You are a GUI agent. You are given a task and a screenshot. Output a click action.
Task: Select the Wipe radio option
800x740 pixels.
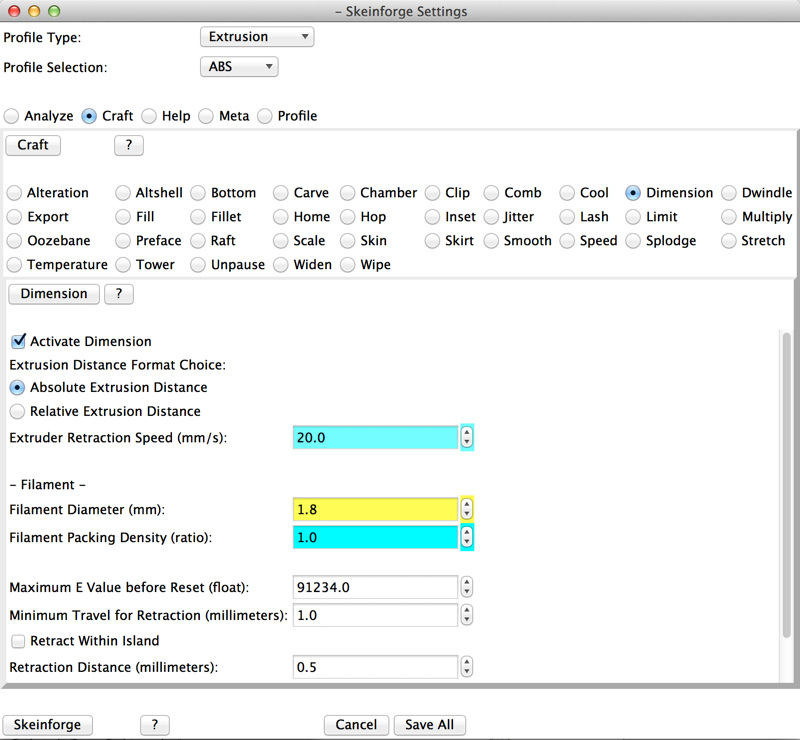point(347,265)
